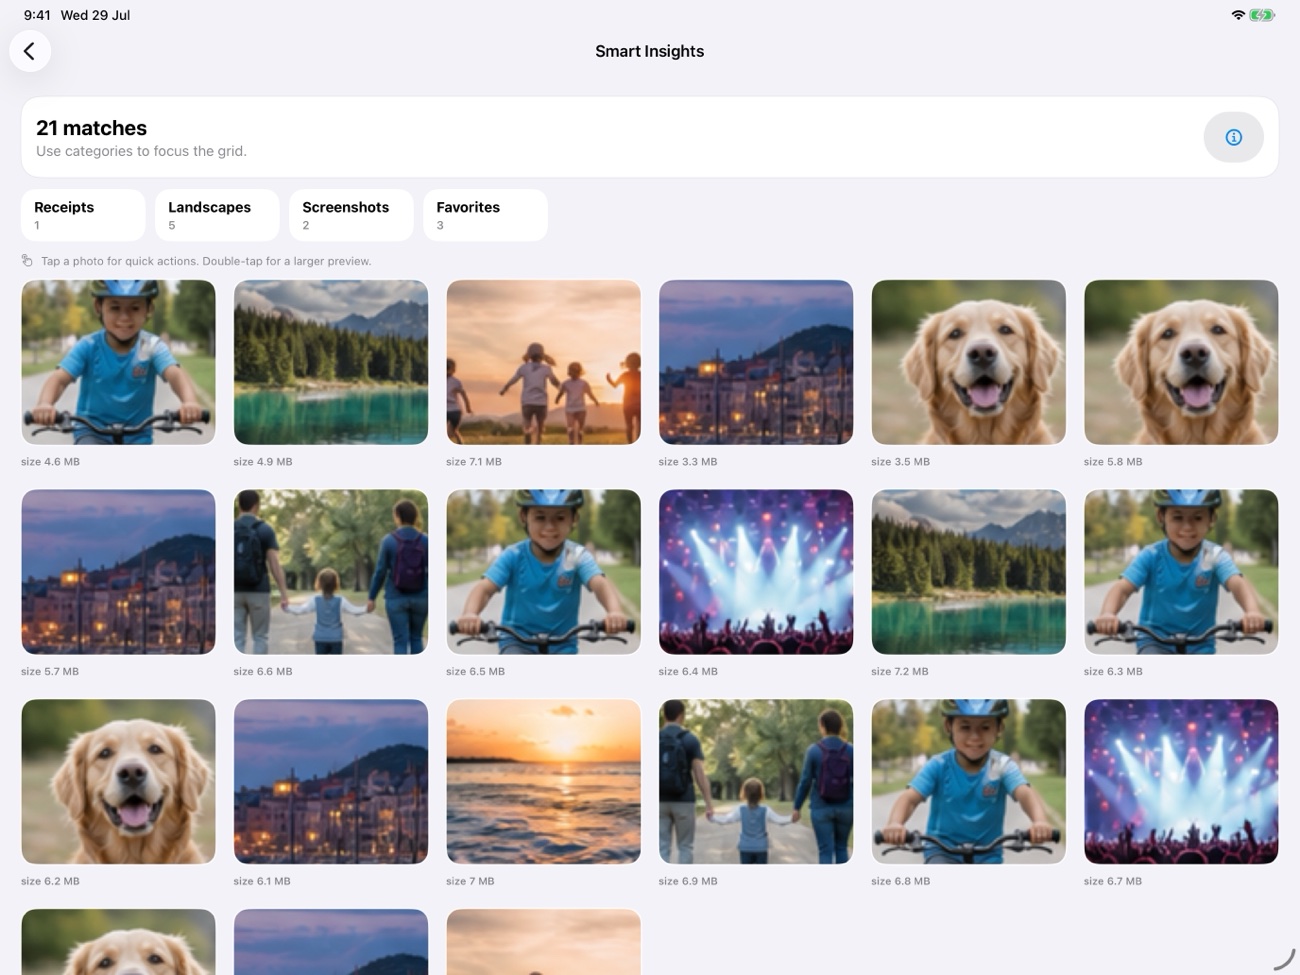Click the "Wed 29 Jul" date
Screen dimensions: 1300x975
95,15
